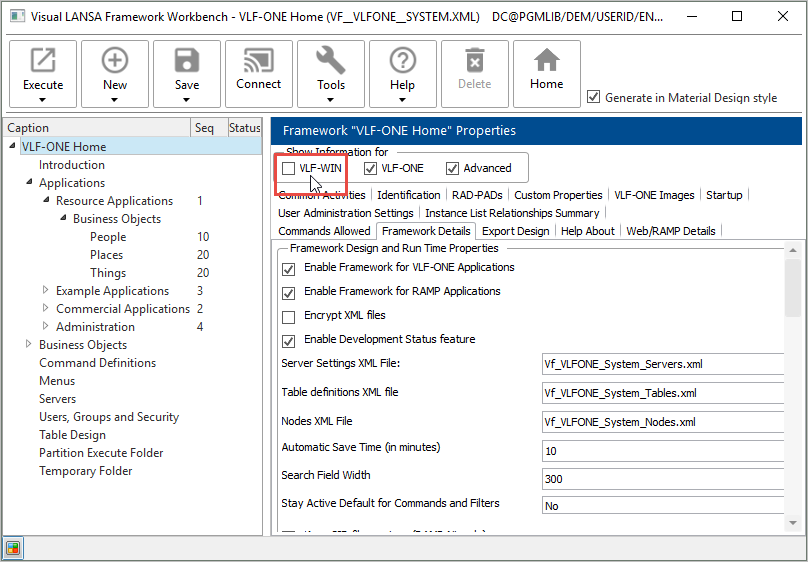Click the status bar icon at bottom left

point(13,548)
